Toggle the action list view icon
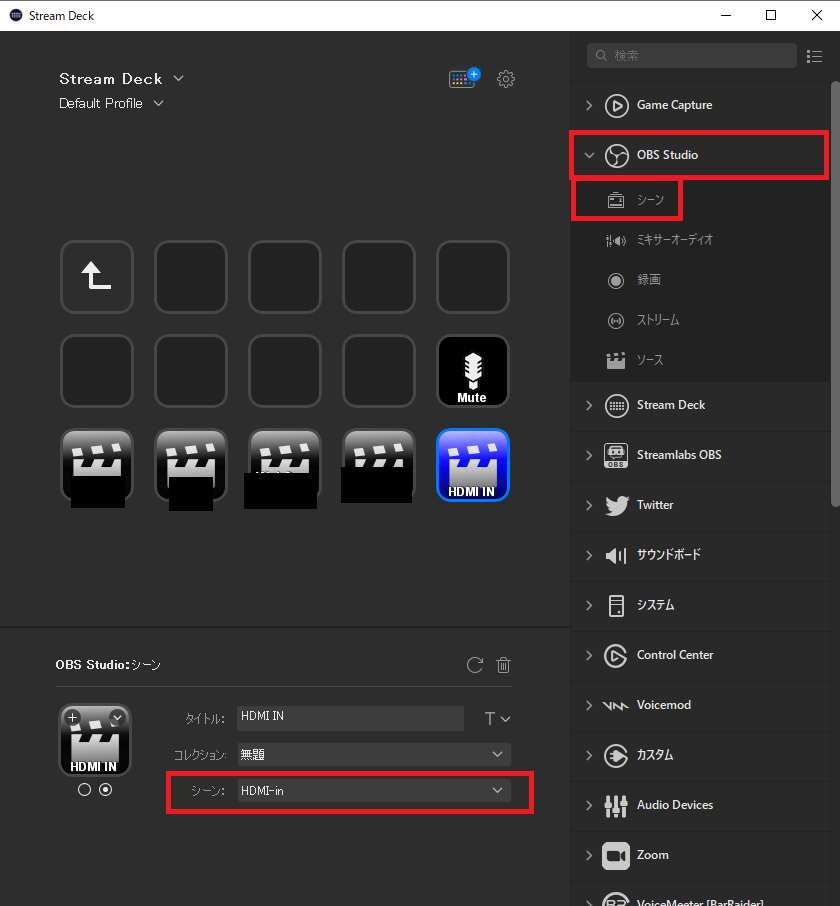Image resolution: width=840 pixels, height=906 pixels. [x=815, y=56]
